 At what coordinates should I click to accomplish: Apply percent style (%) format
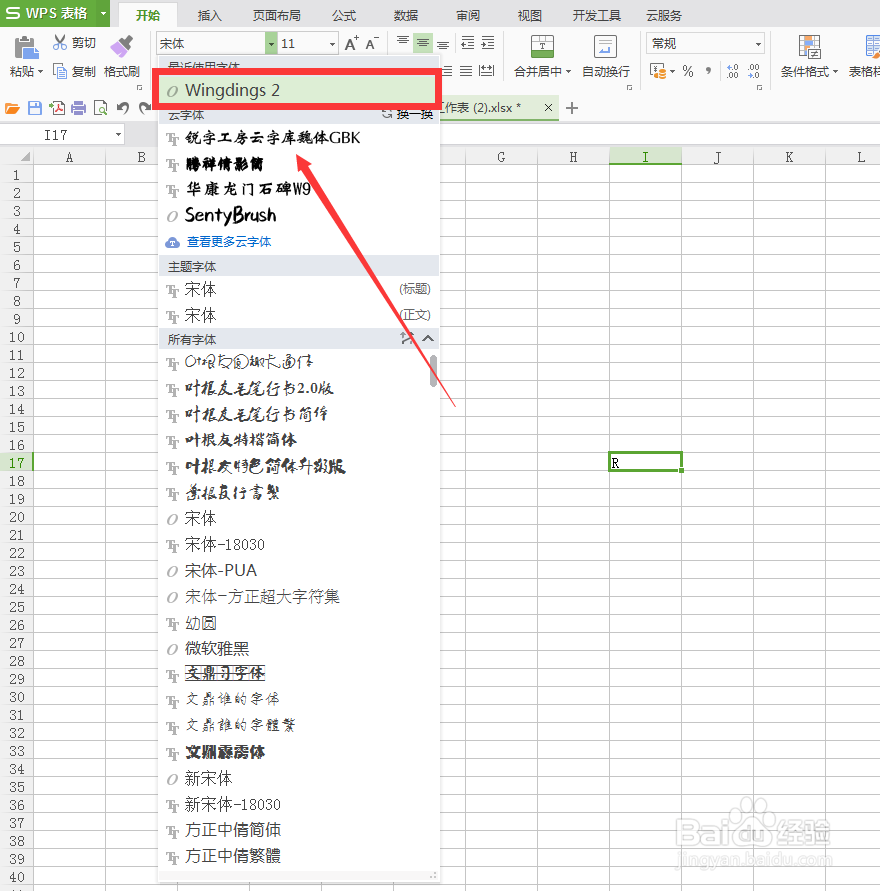(688, 72)
